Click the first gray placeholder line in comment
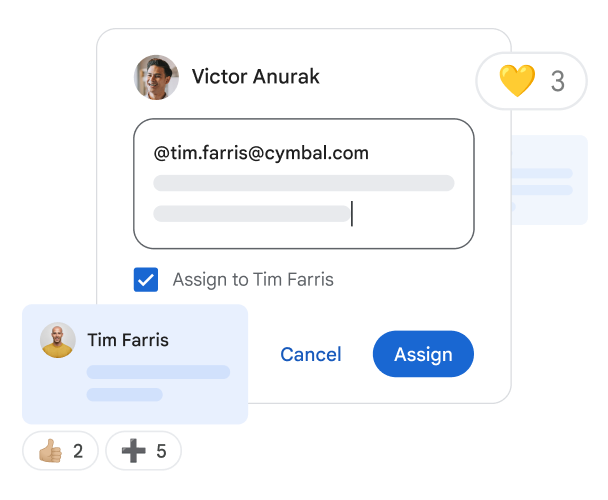This screenshot has height=500, width=608. (x=304, y=183)
